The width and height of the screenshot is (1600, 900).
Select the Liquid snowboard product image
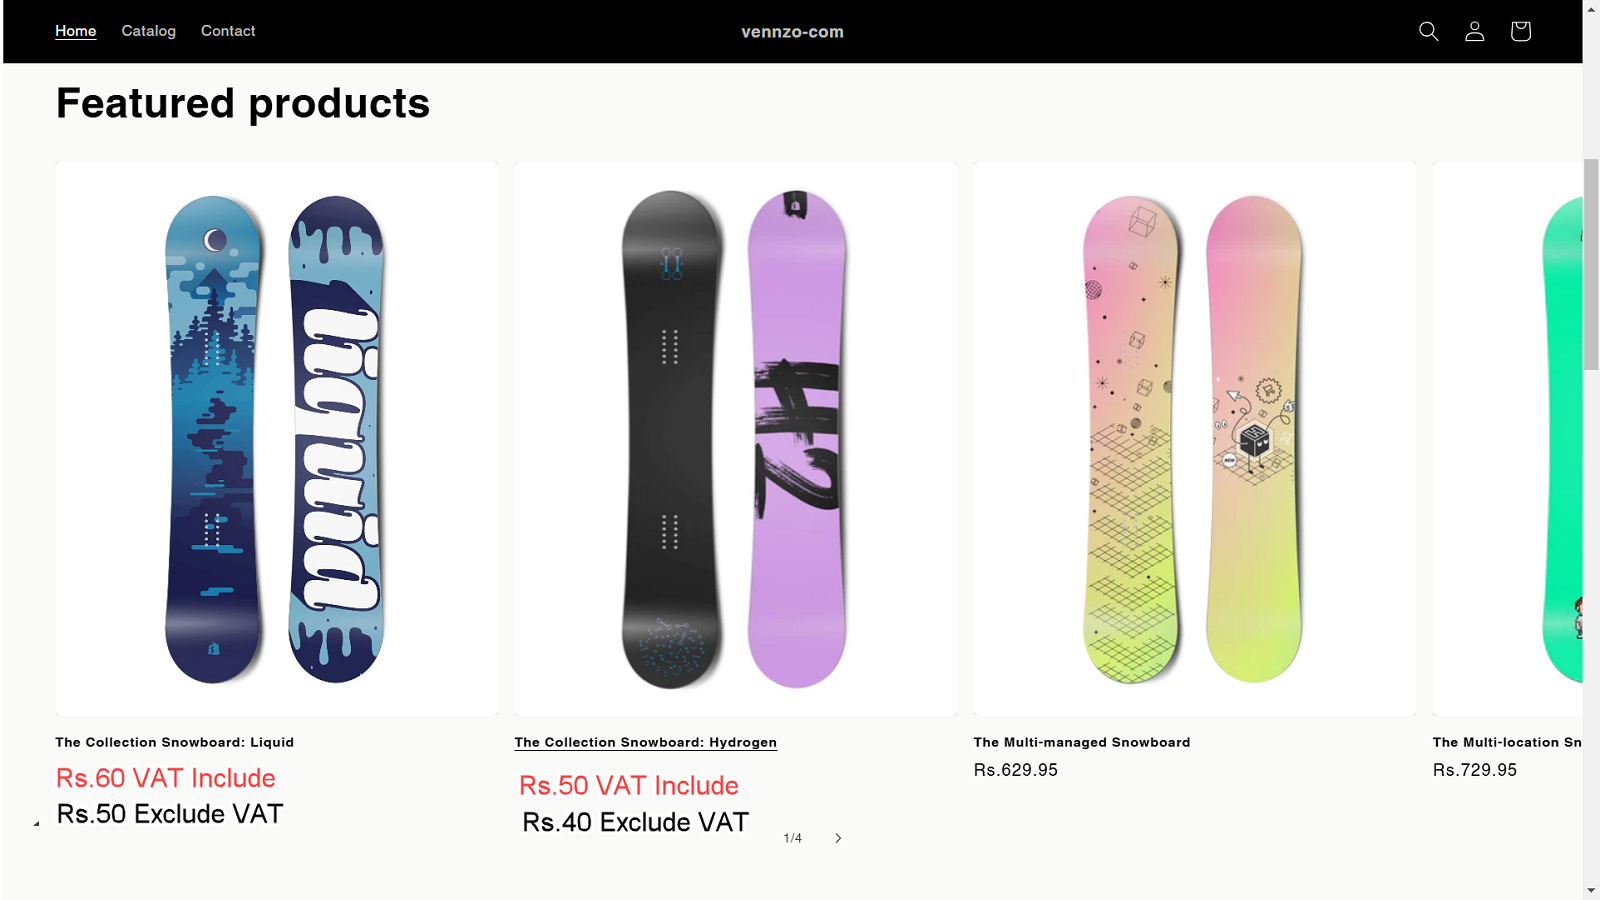pos(277,438)
